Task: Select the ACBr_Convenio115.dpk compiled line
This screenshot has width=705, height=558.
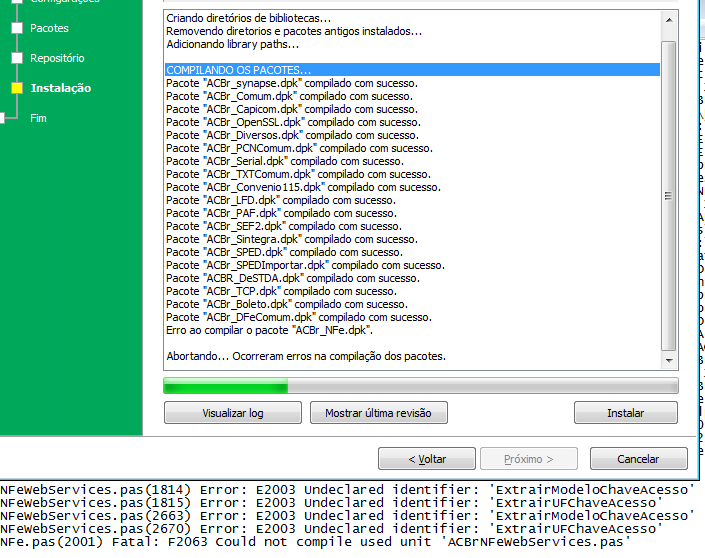Action: click(x=303, y=187)
